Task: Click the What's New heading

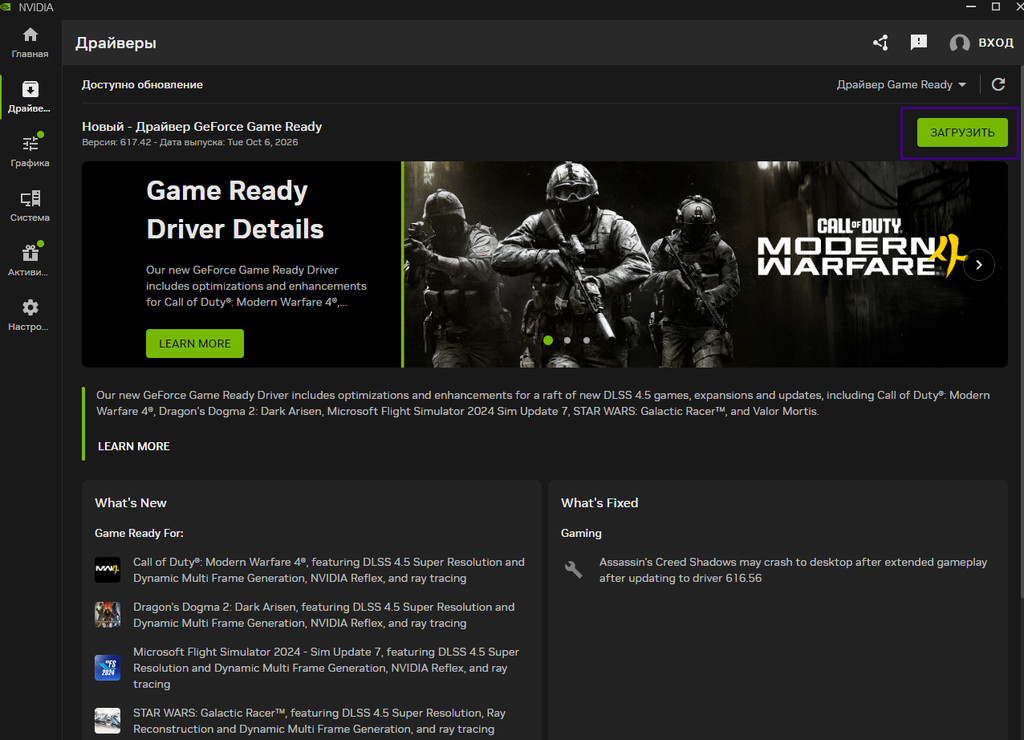Action: tap(131, 503)
